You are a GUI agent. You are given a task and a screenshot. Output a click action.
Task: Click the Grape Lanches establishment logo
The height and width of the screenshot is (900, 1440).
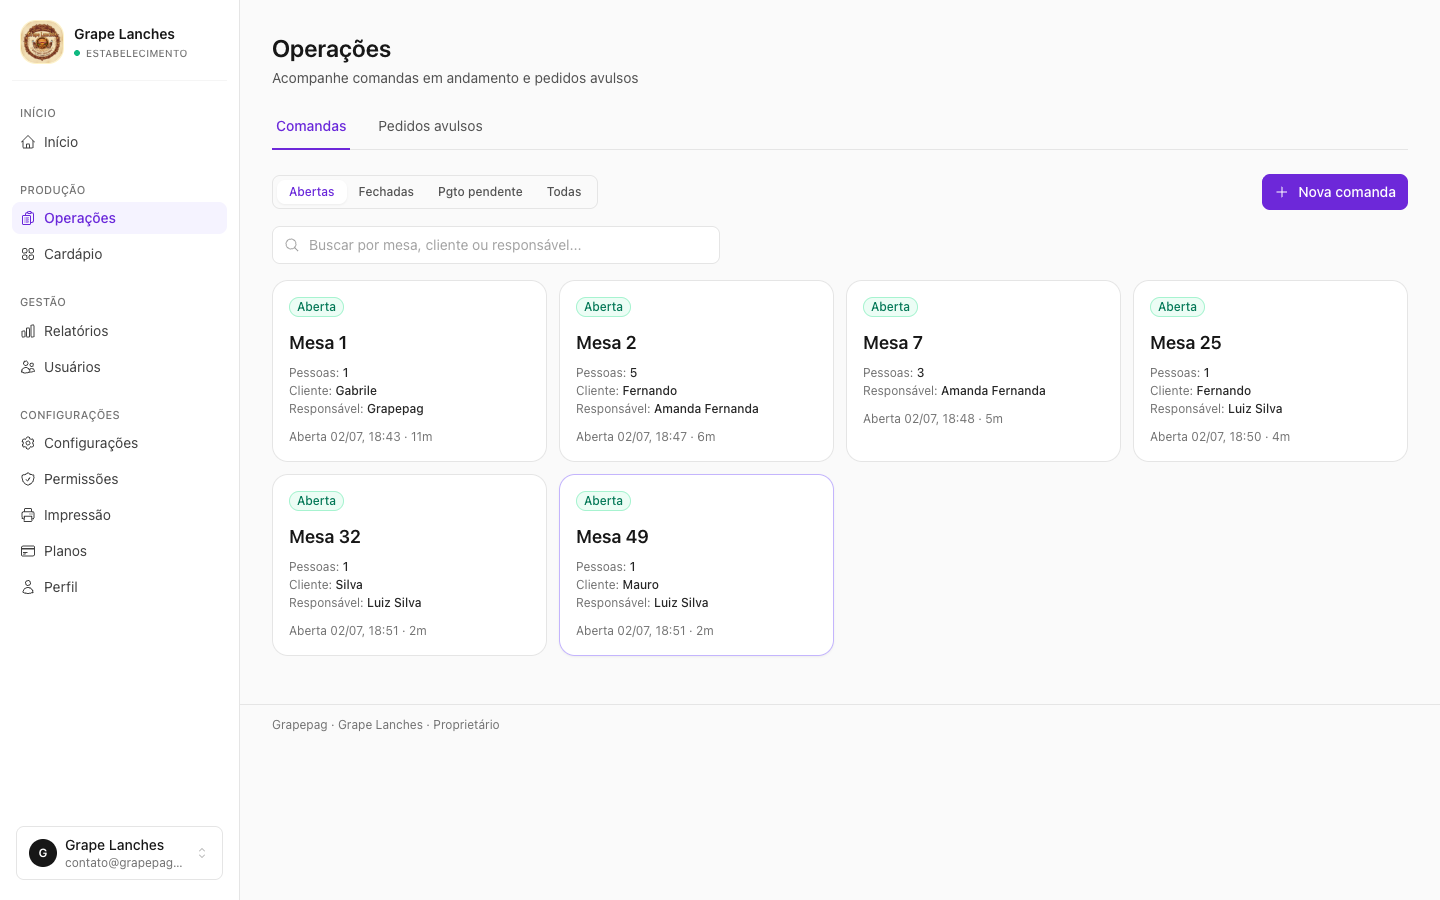42,42
